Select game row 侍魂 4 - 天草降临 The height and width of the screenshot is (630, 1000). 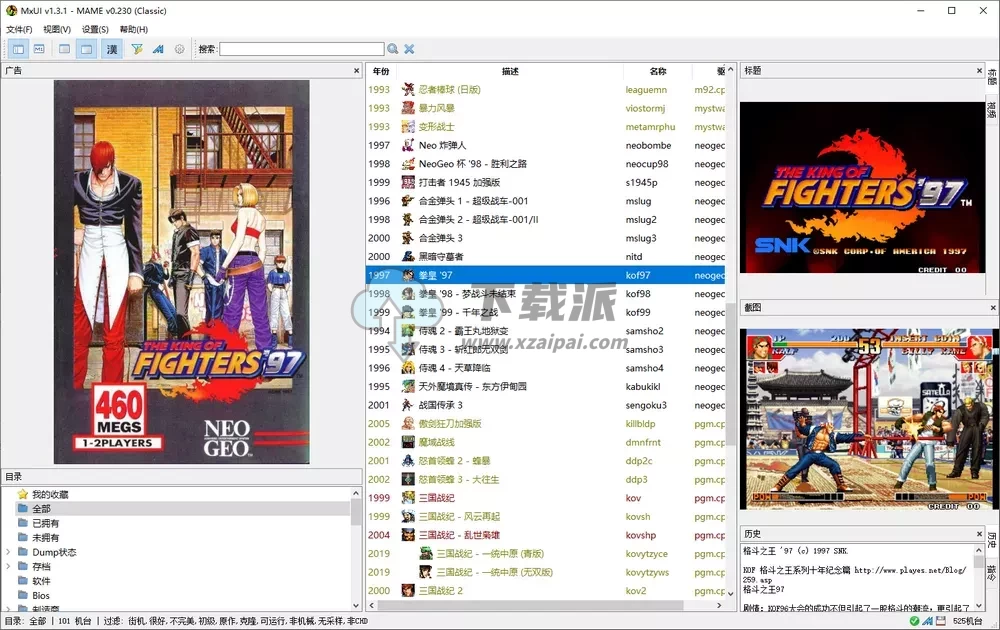[x=545, y=368]
